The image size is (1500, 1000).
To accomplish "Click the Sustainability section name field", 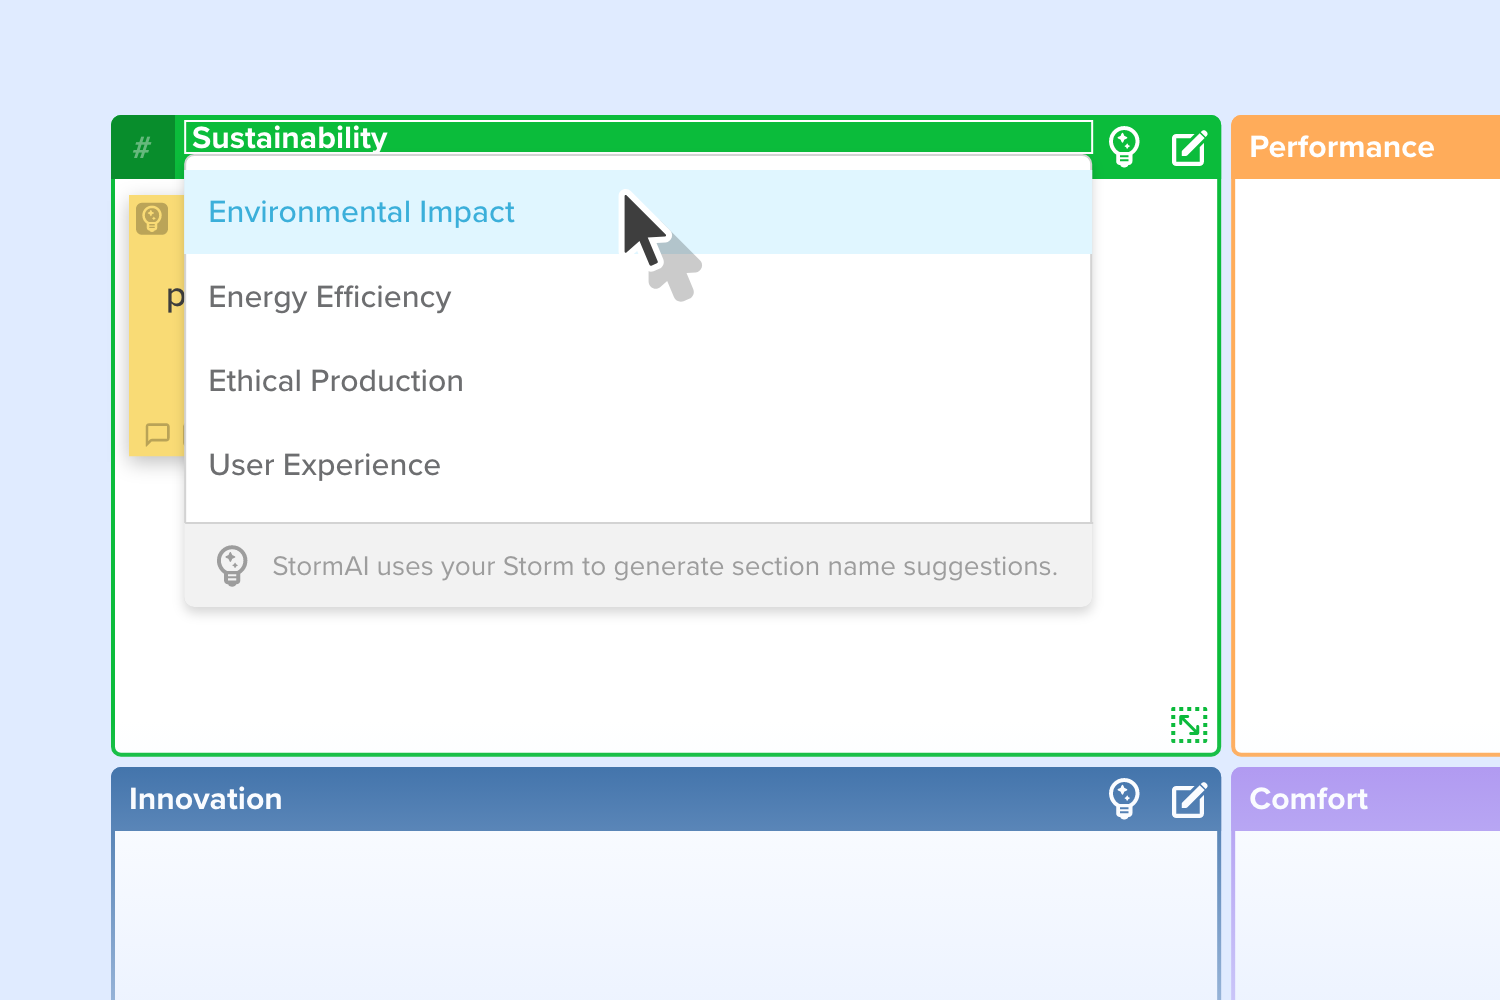I will point(638,137).
